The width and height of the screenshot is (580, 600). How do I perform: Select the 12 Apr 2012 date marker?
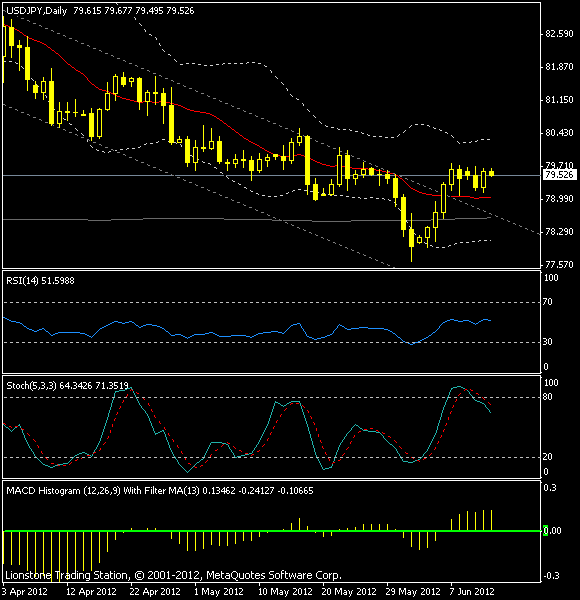click(x=91, y=592)
